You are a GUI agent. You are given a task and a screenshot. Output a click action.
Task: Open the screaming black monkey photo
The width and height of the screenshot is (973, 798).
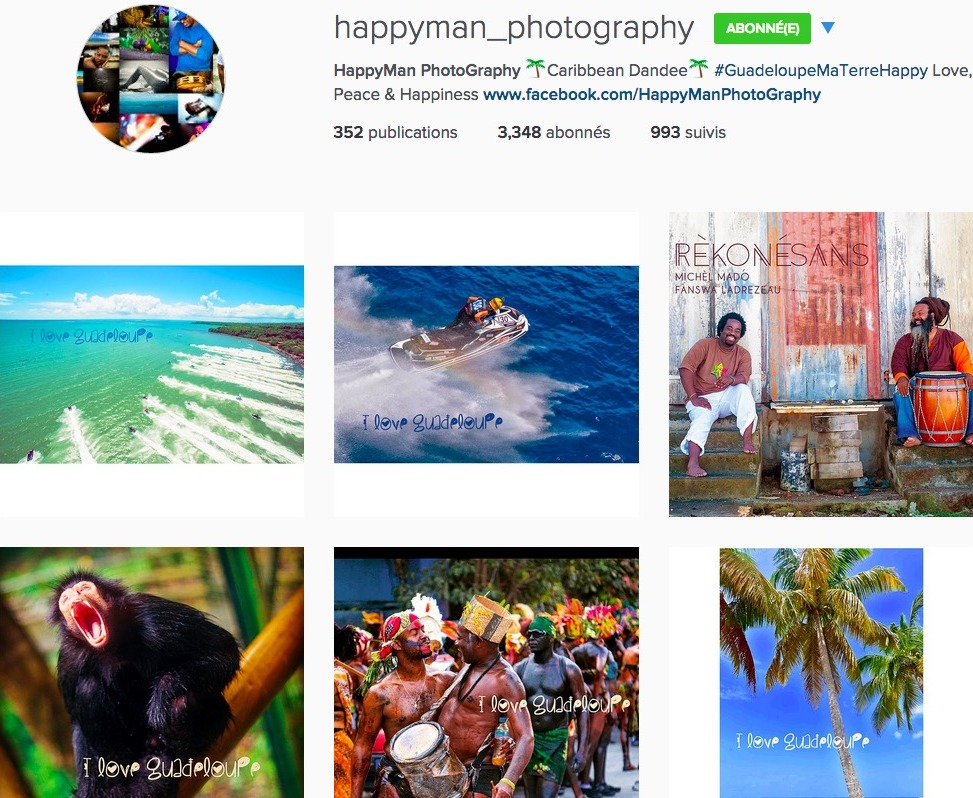152,673
